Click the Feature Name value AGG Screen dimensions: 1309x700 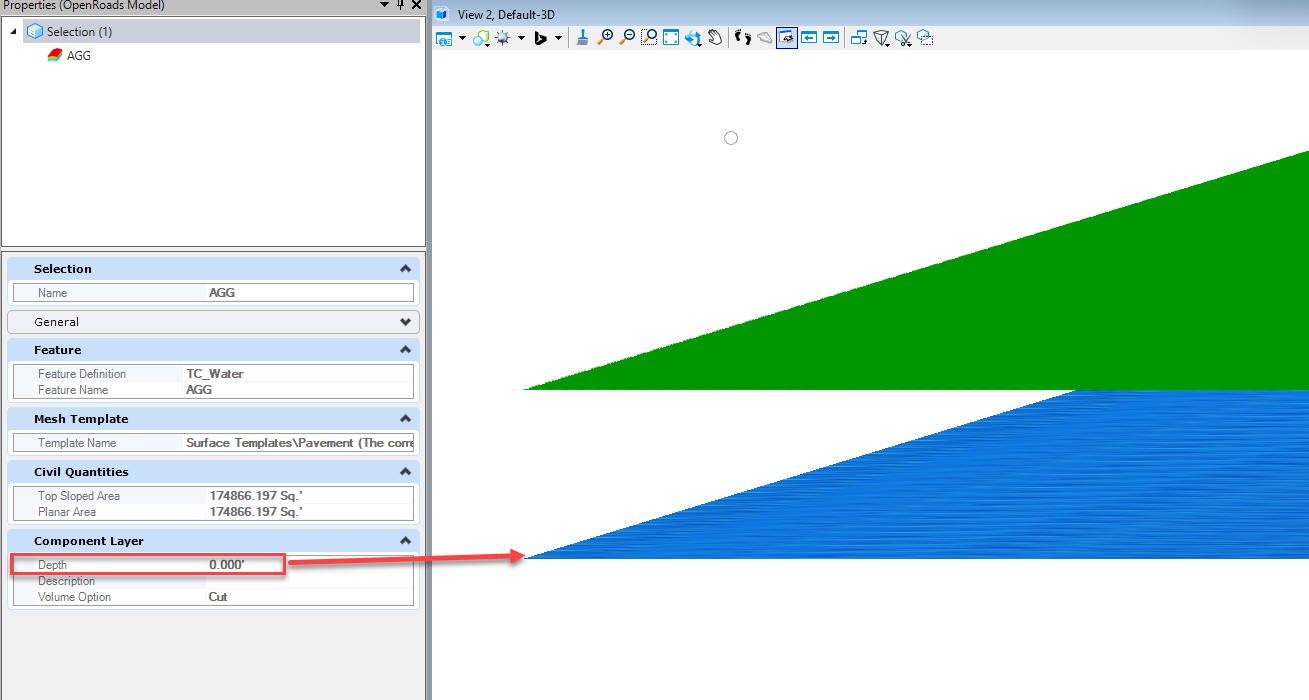click(199, 390)
